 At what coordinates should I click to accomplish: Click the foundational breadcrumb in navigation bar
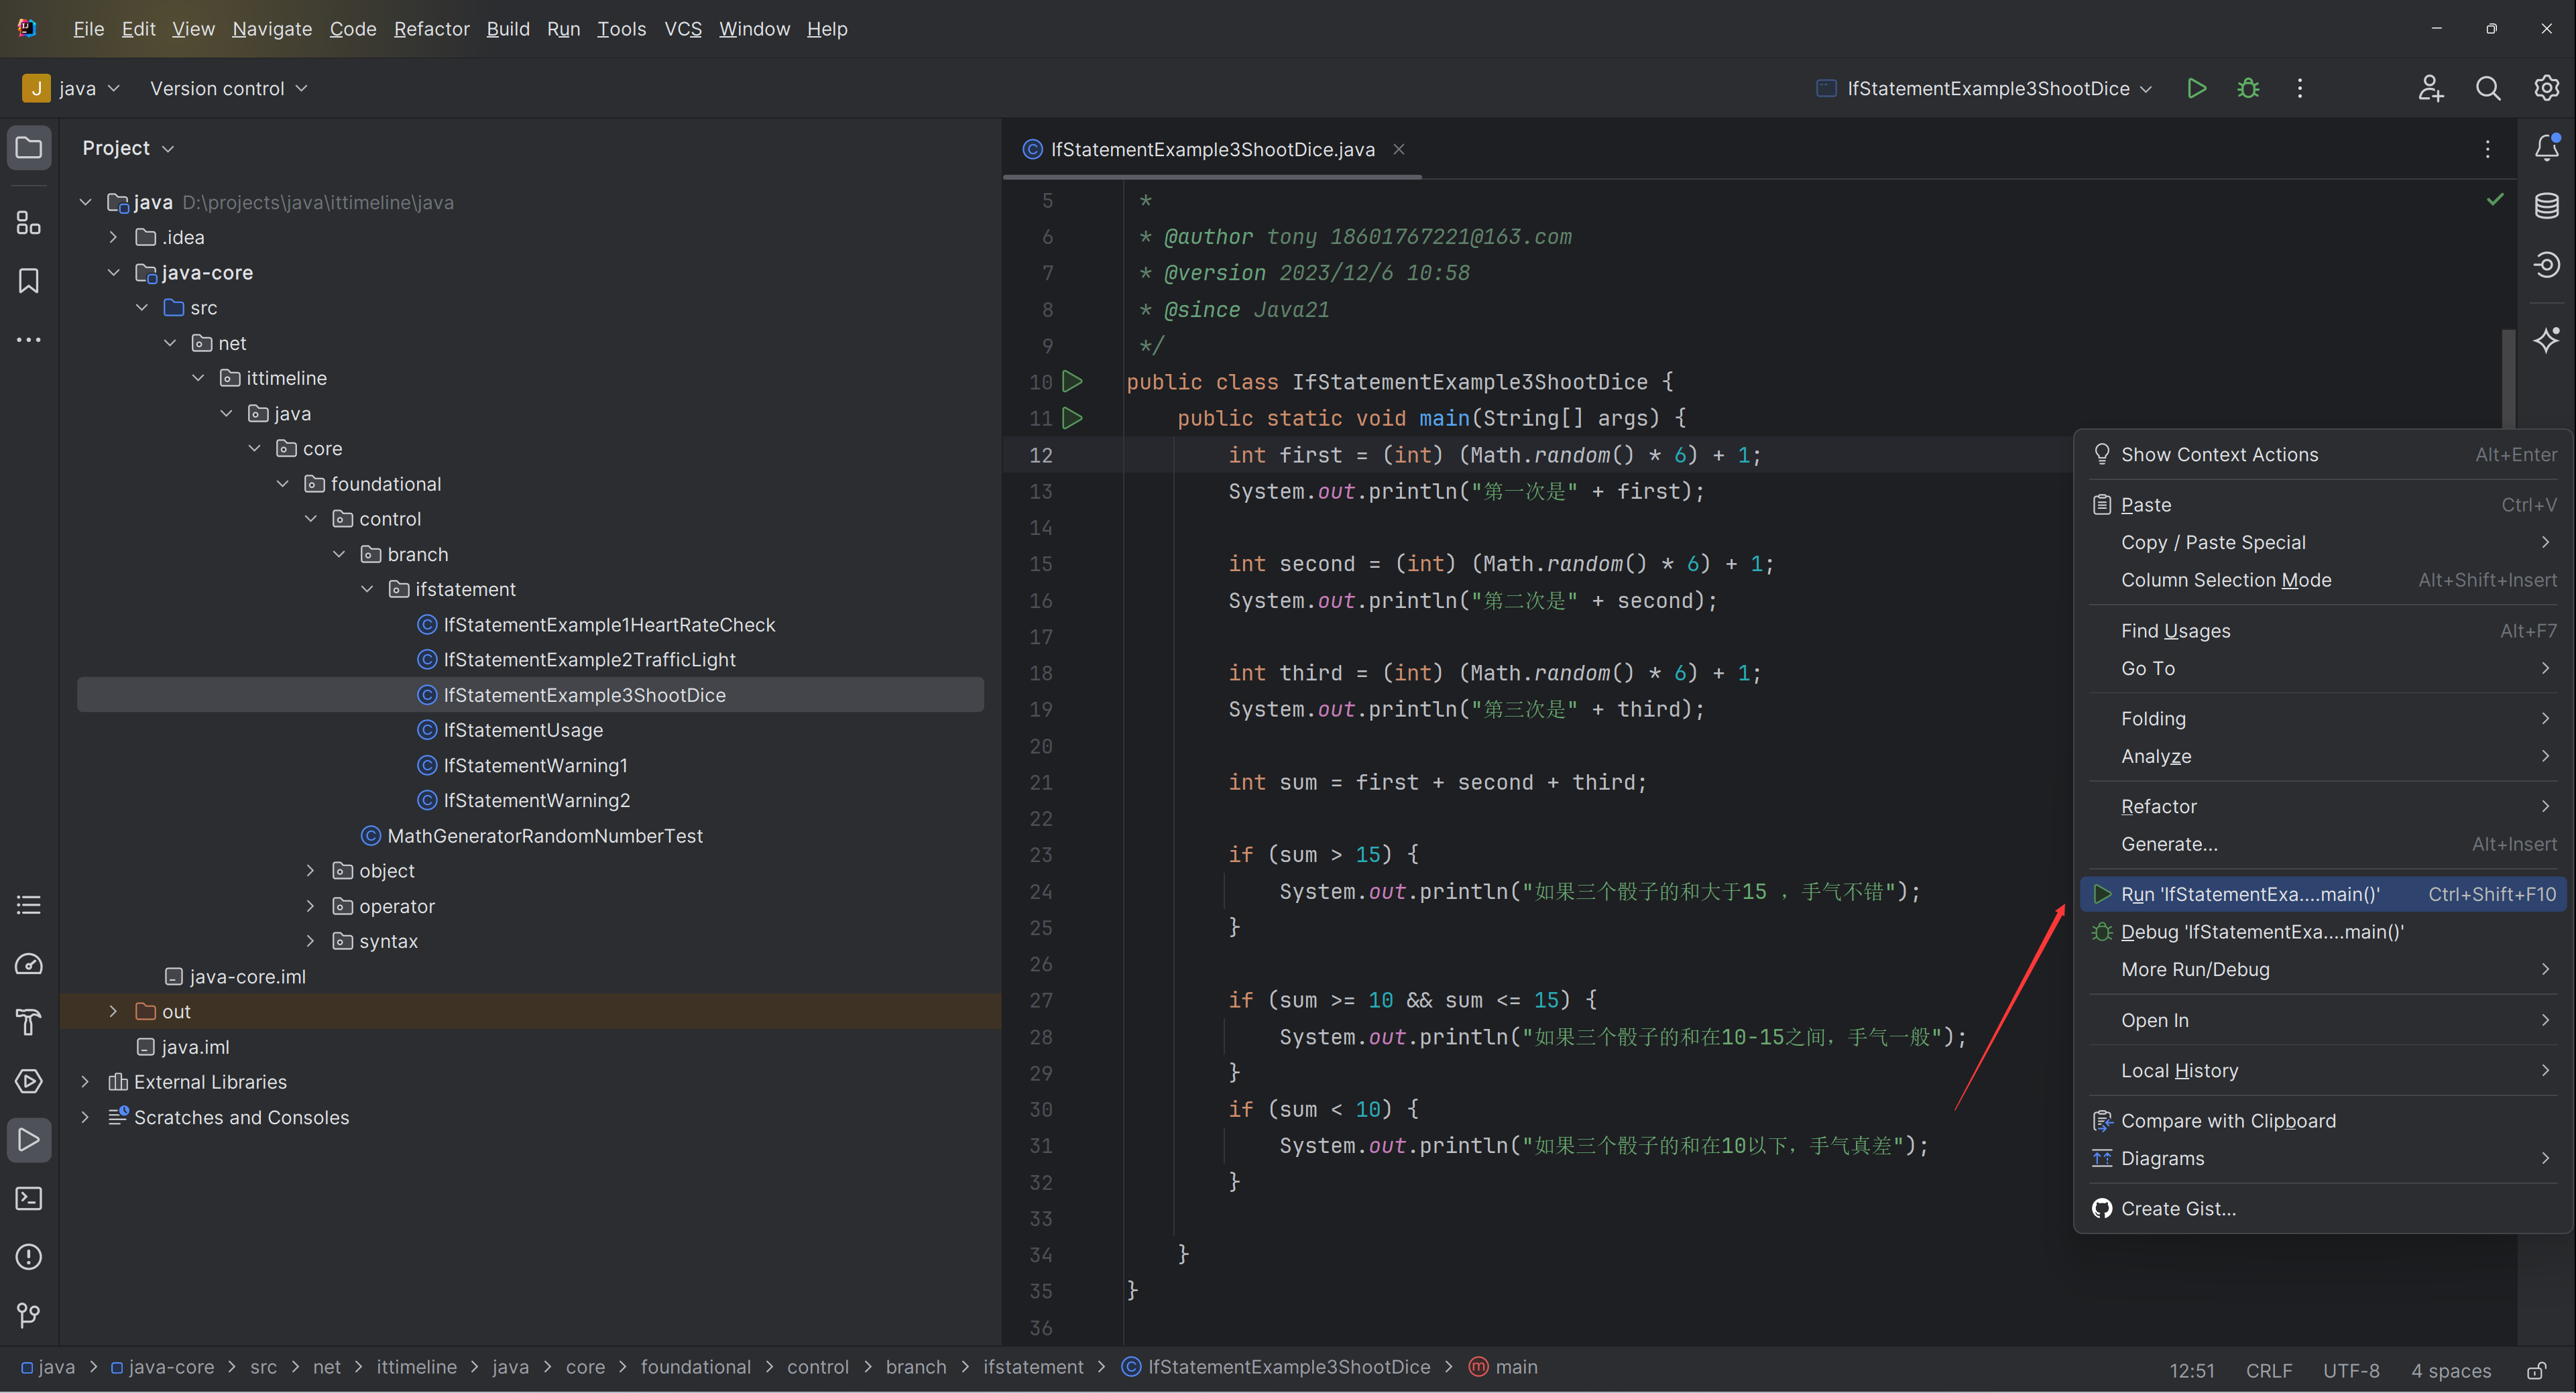(x=695, y=1367)
